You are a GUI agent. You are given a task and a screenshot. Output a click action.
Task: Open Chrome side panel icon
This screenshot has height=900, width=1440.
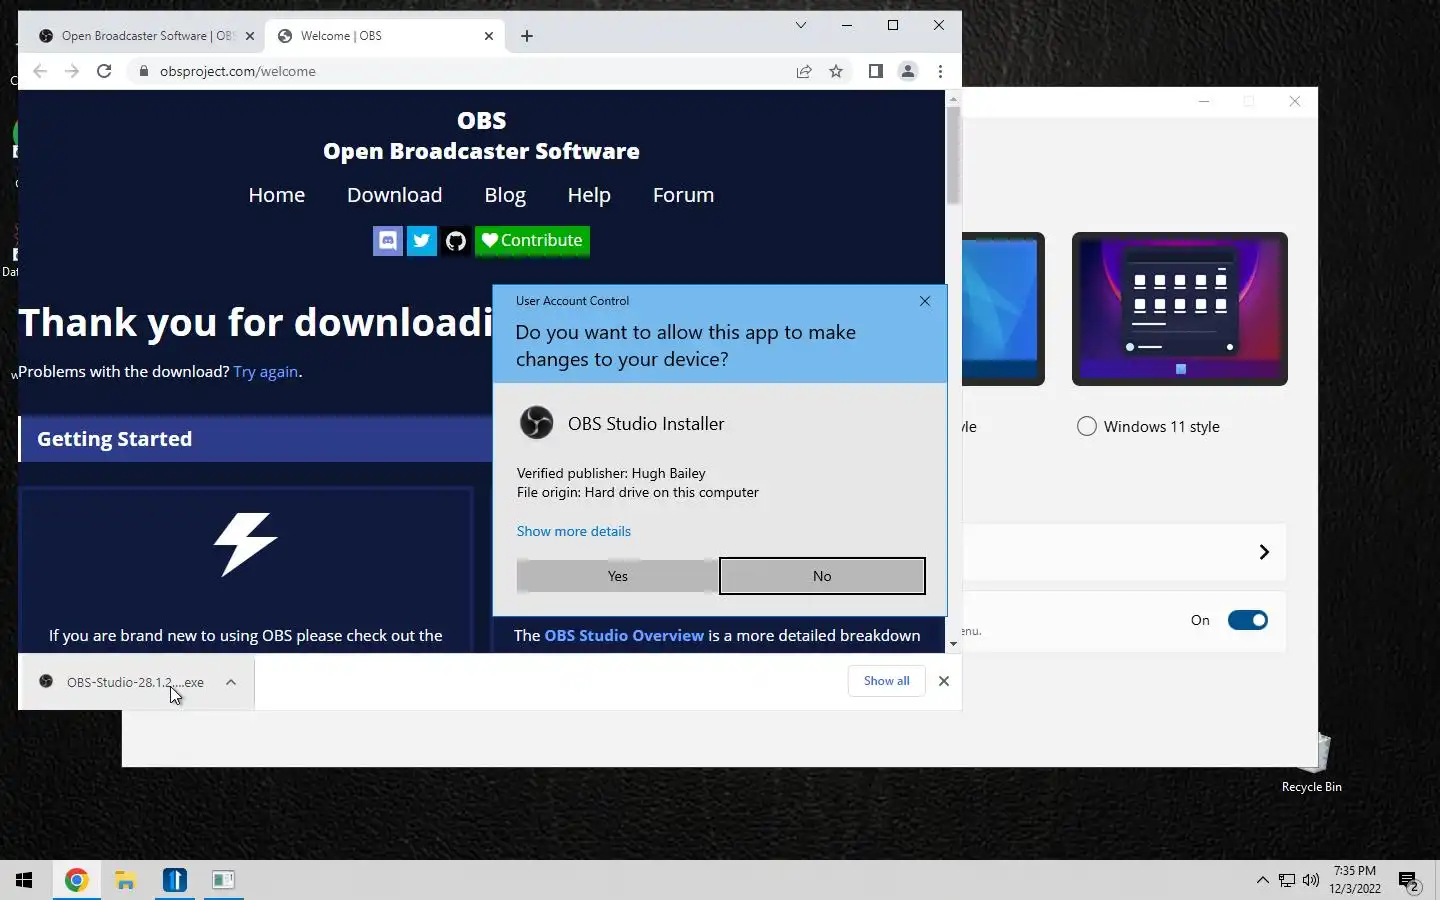click(x=876, y=71)
